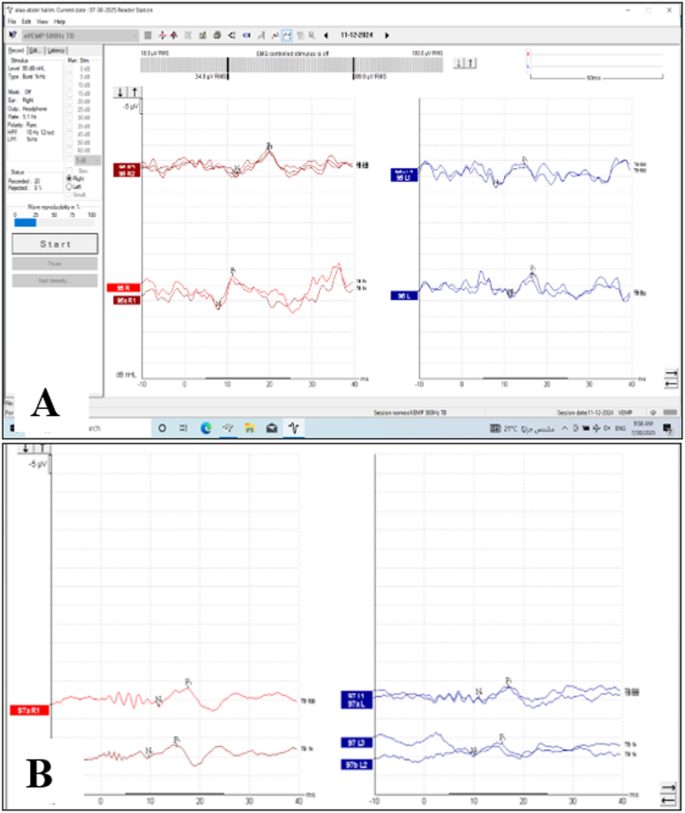Select the Right ear radio button

coord(67,178)
